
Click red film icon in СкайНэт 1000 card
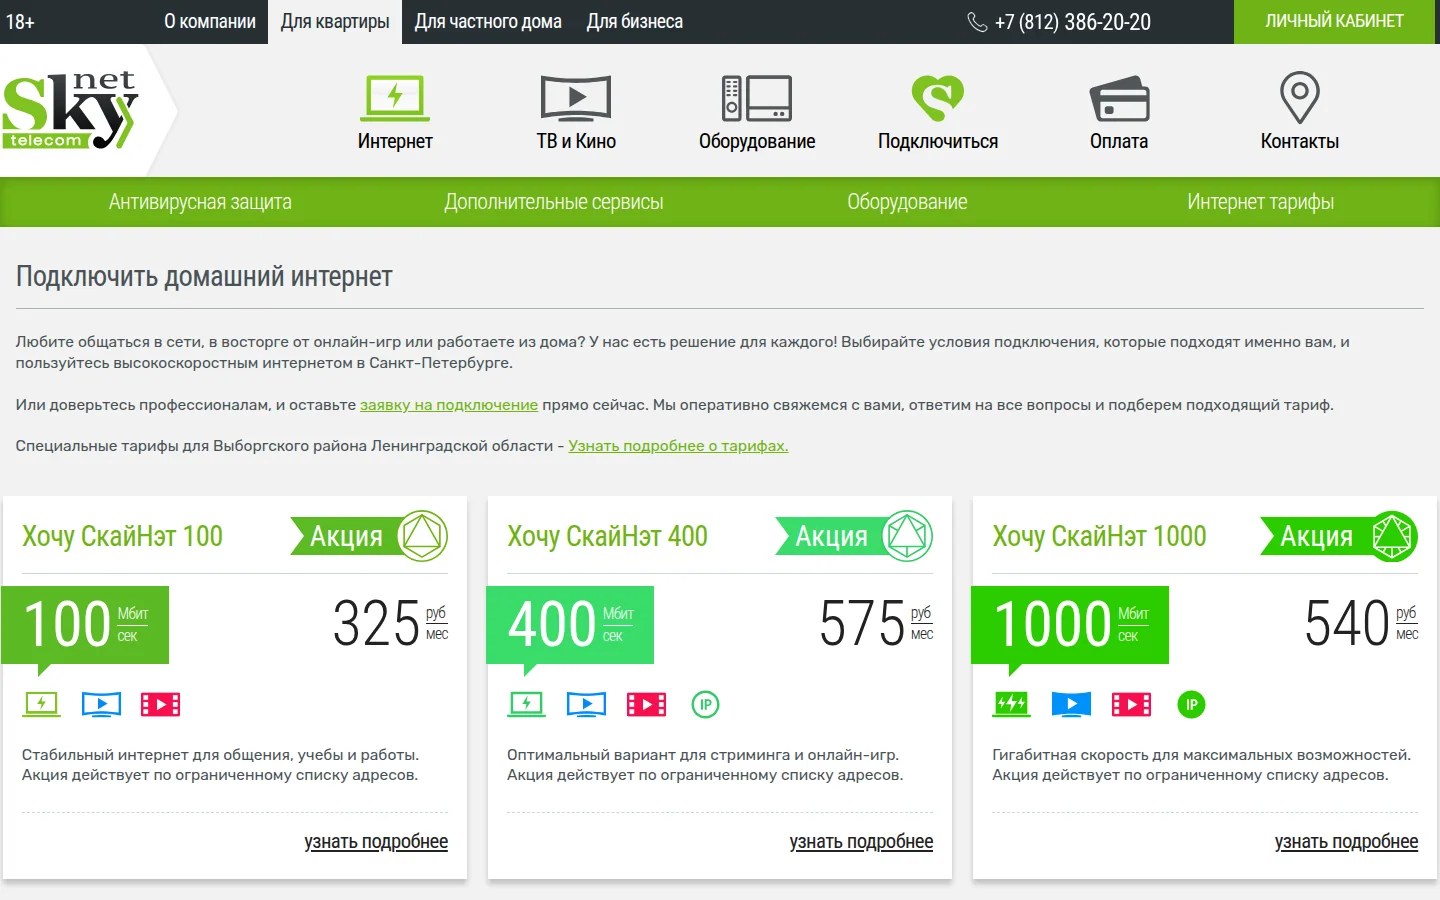click(1131, 704)
